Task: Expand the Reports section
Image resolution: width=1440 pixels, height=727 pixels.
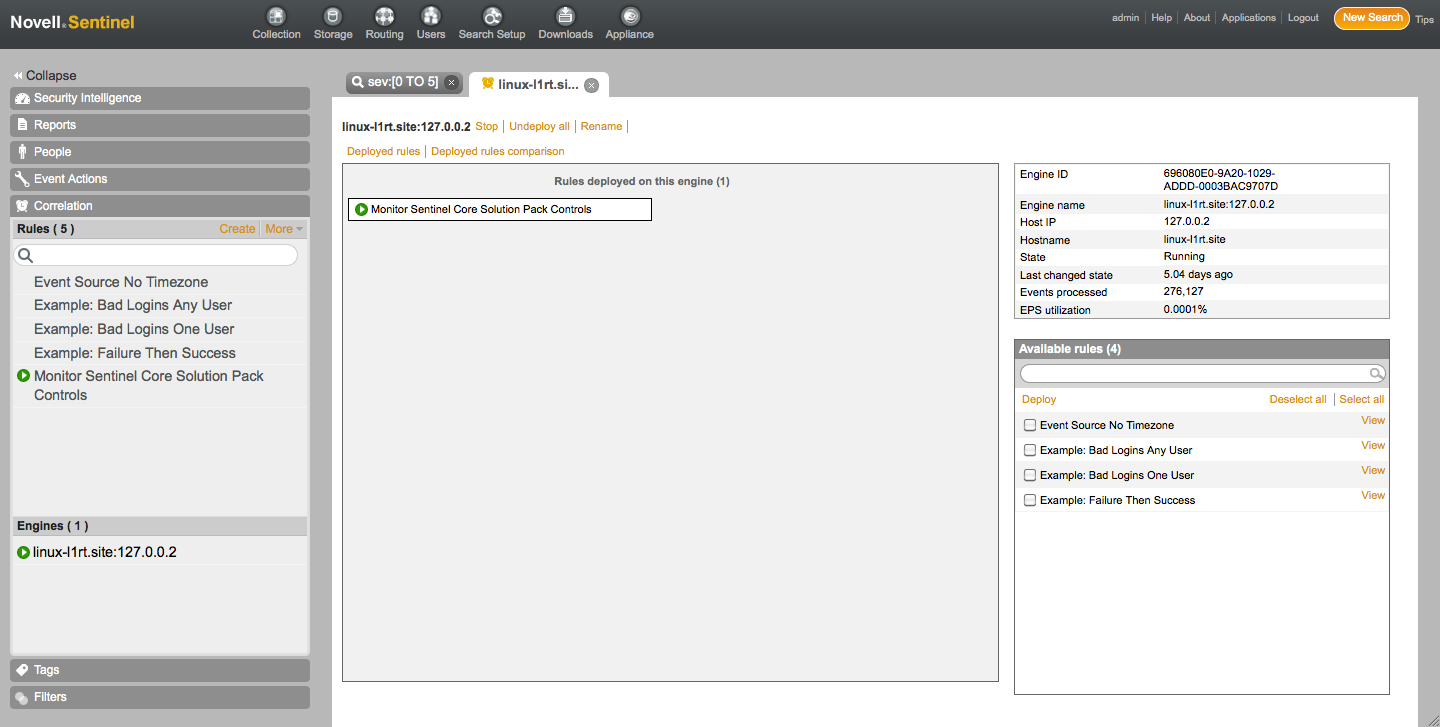Action: 160,125
